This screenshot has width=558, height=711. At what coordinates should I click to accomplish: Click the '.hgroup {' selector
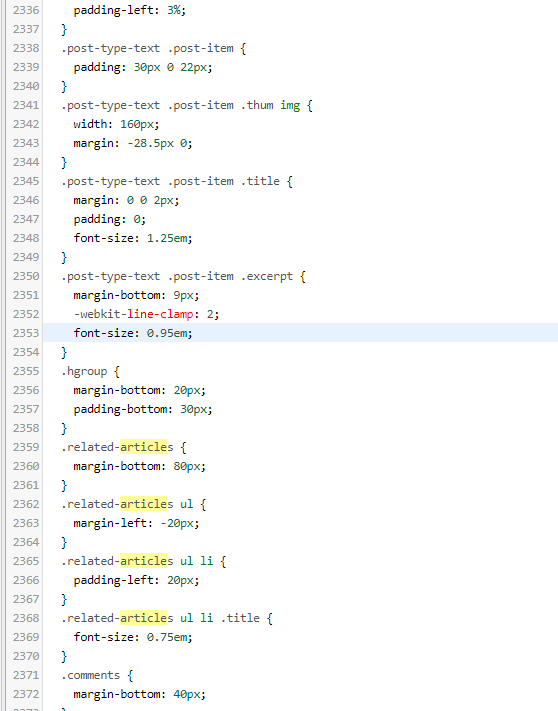(90, 371)
